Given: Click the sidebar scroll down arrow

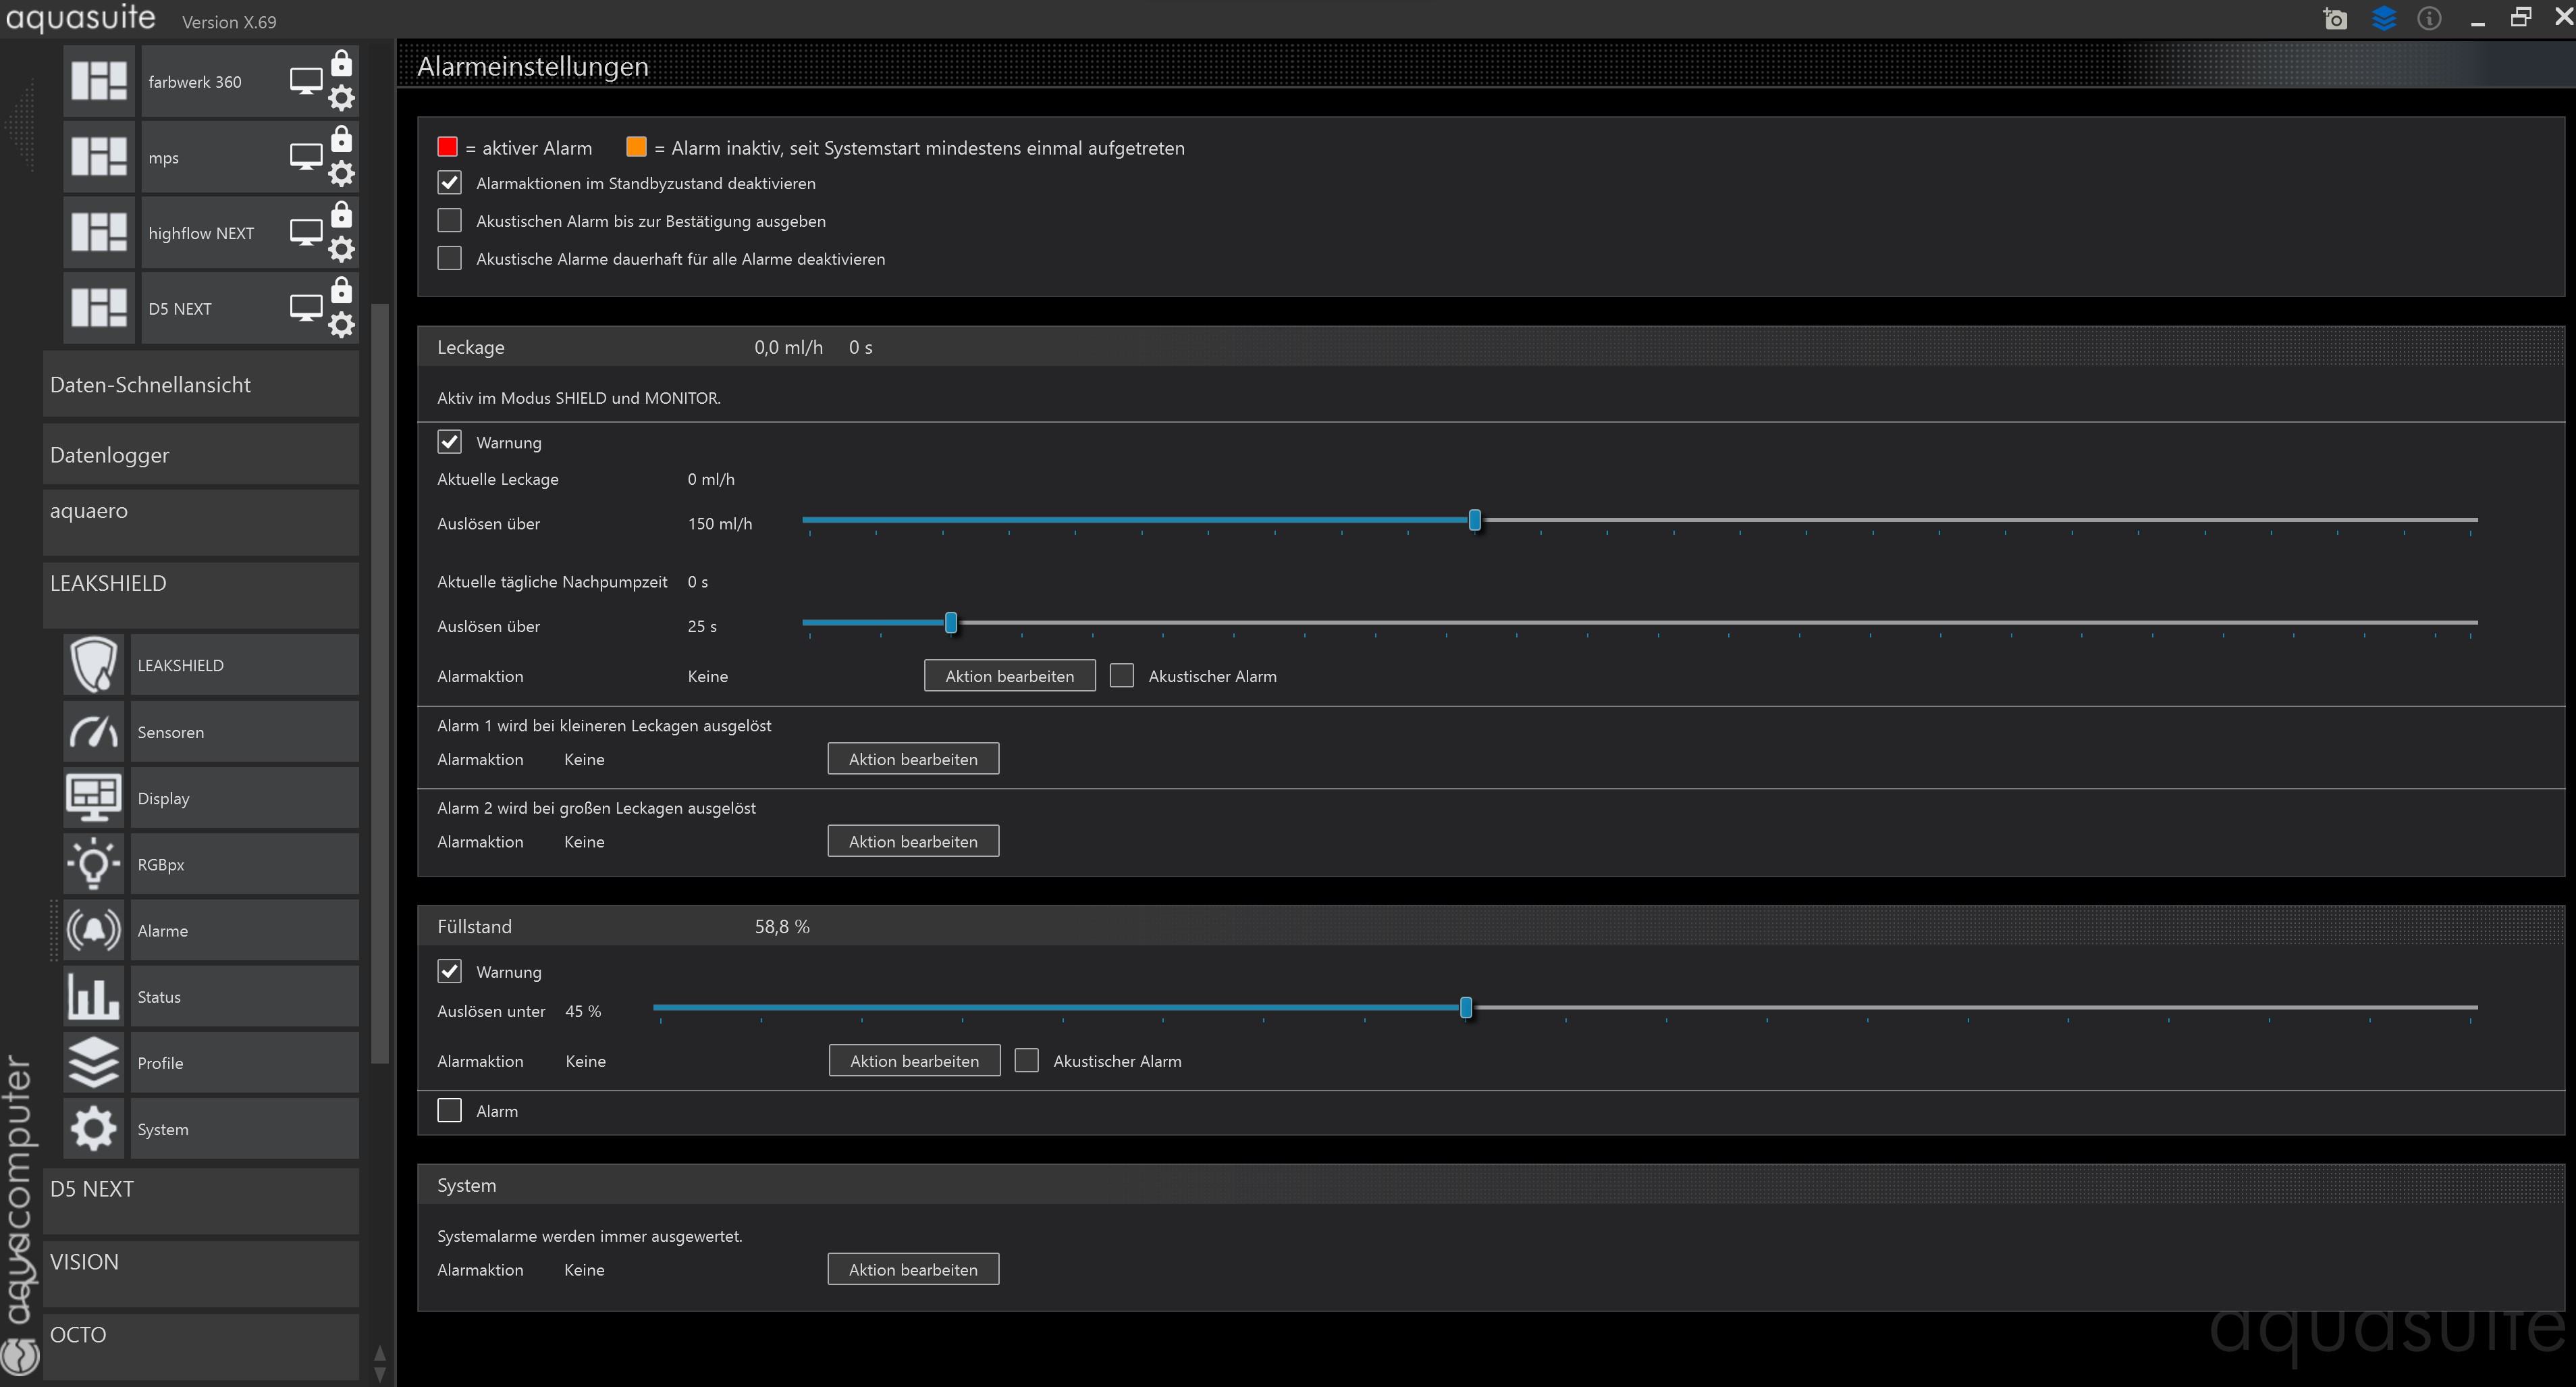Looking at the screenshot, I should point(379,1375).
